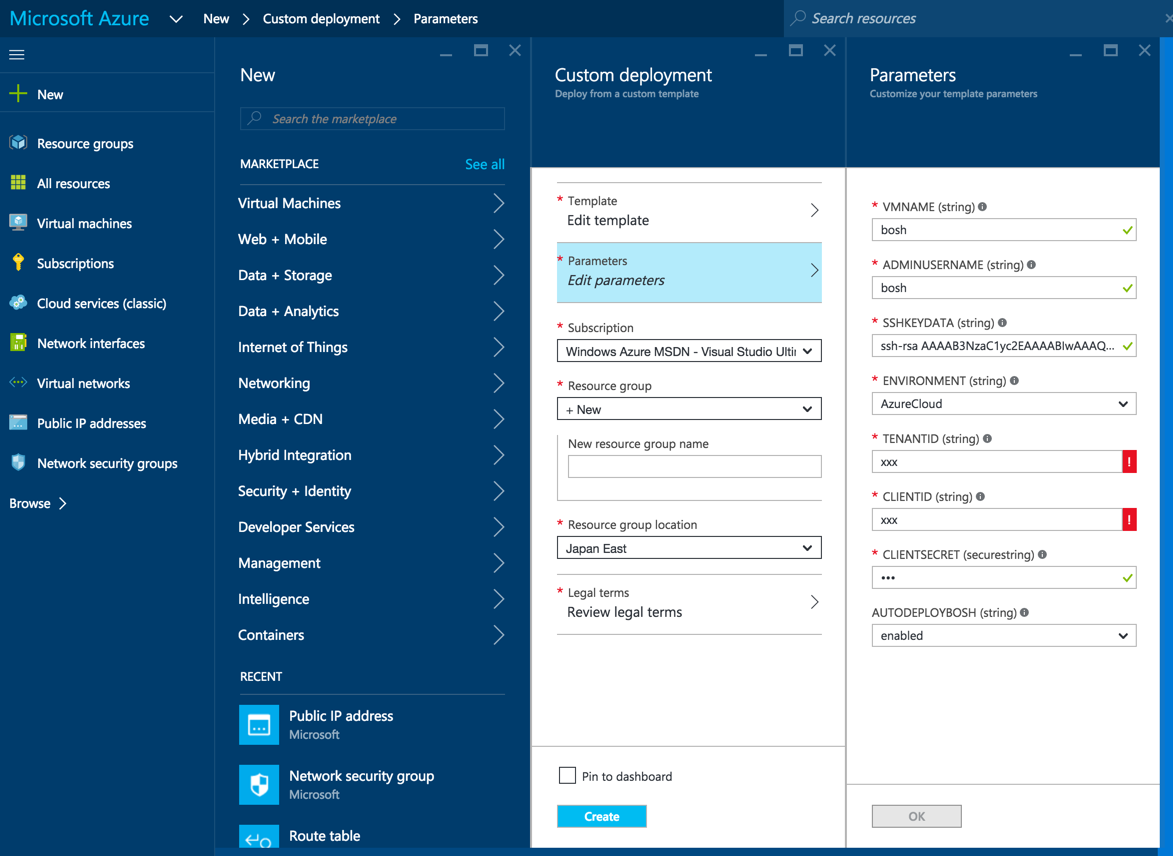Click the VMNAME info icon

[982, 207]
